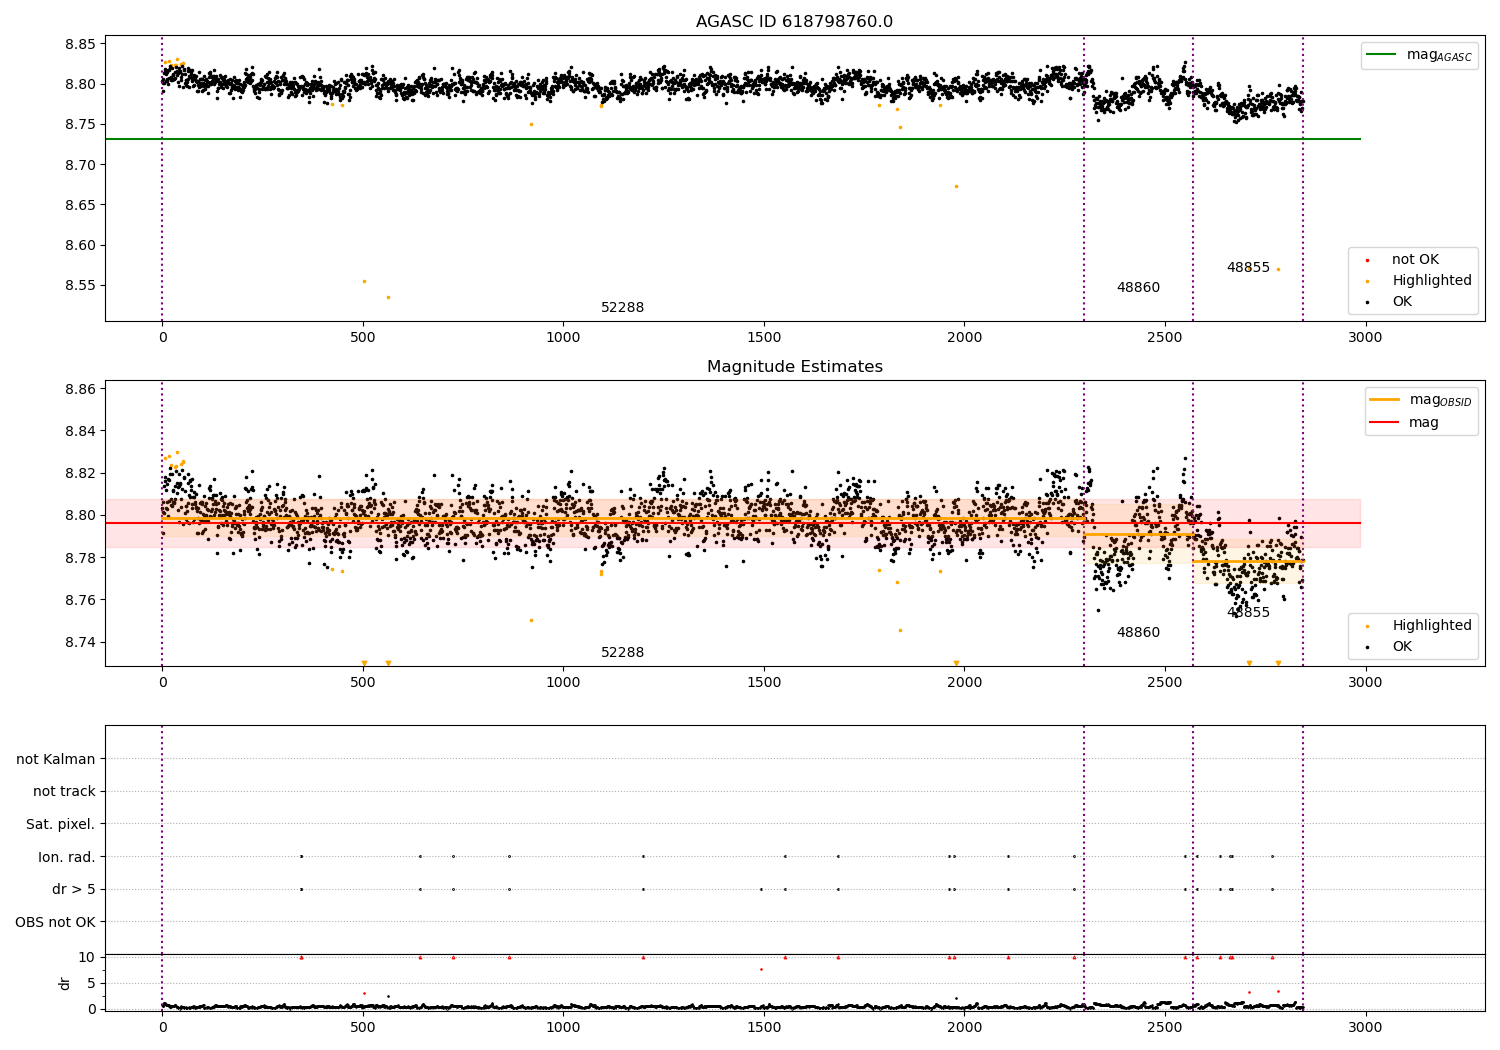Click the "AGASC ID 618798760.0" plot title

coord(794,22)
